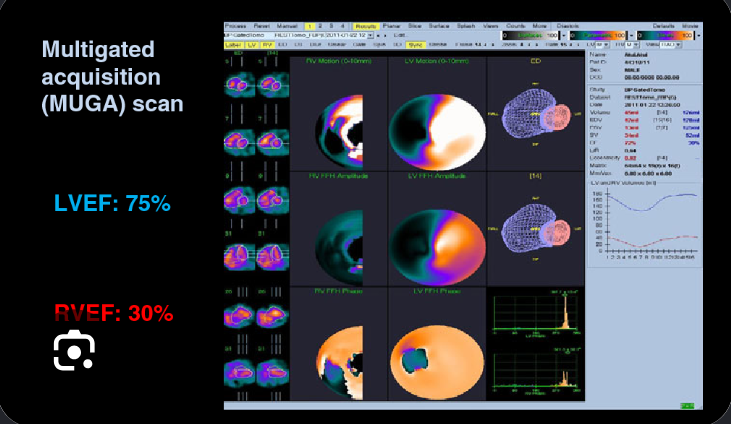Open Parametric color scale dropdown arrow
Screen dimensions: 731x424
click(x=631, y=35)
